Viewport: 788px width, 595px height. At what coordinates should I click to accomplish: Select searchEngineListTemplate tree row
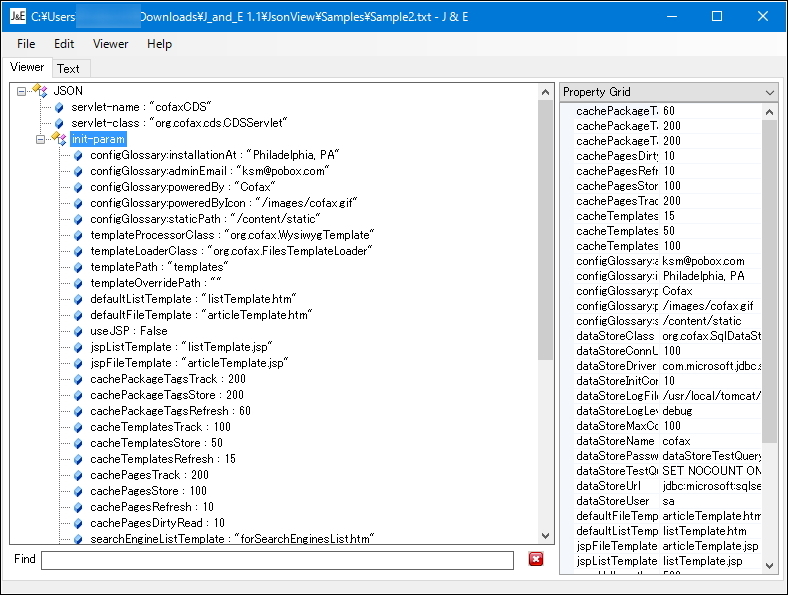click(x=232, y=539)
